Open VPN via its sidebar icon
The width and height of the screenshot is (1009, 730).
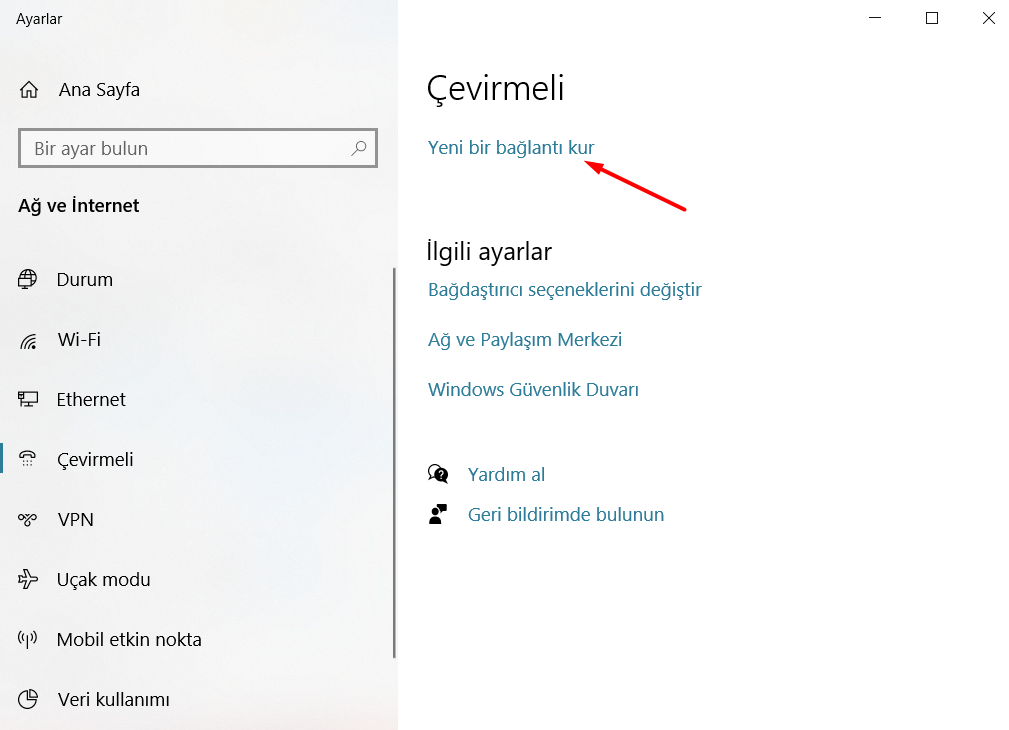tap(28, 520)
